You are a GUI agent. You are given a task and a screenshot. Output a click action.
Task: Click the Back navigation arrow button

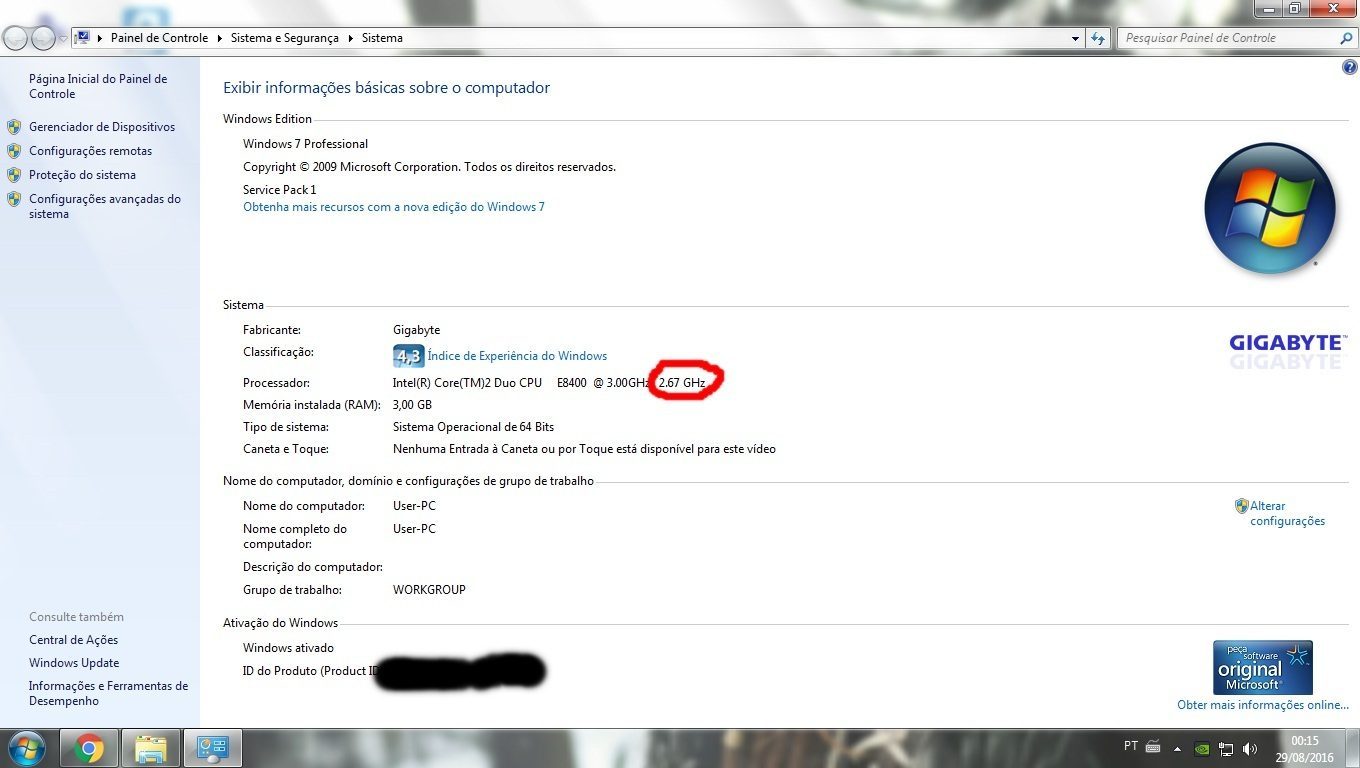16,38
